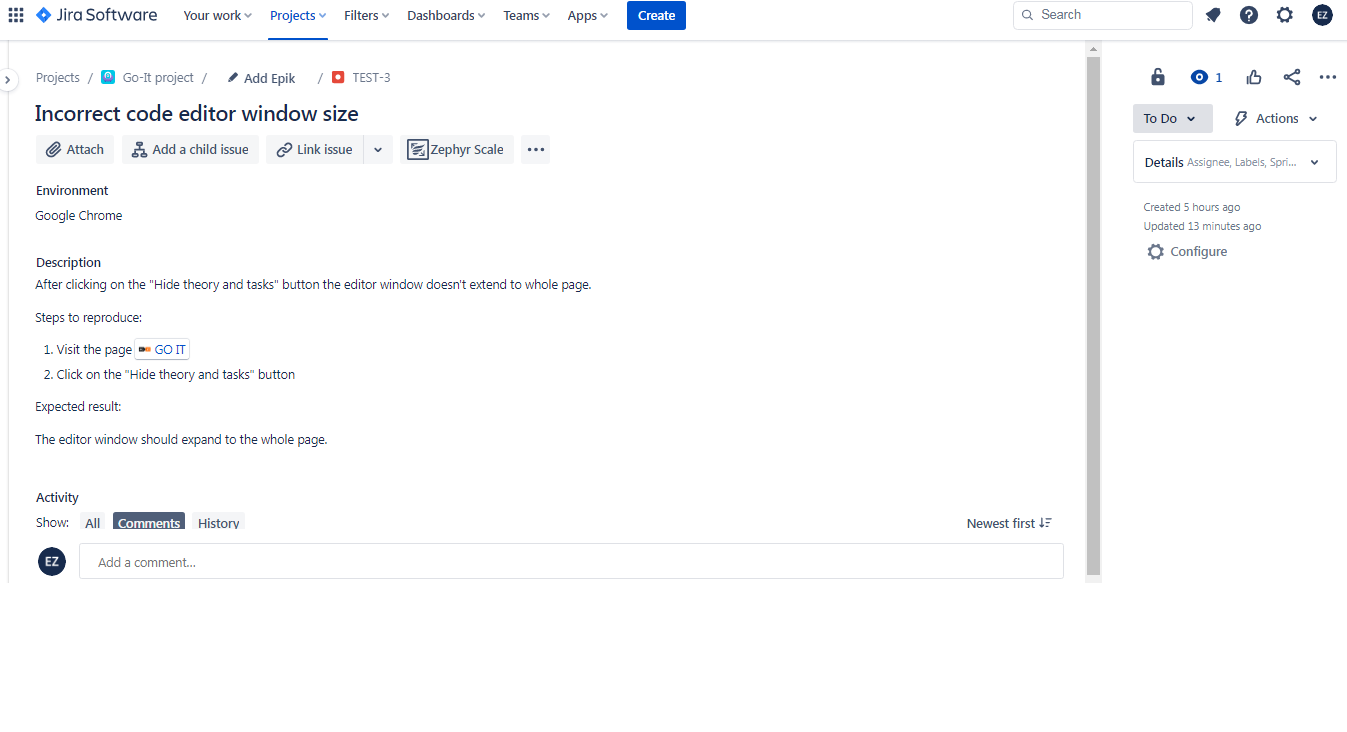Viewport: 1347px width, 732px height.
Task: Open more actions via the ellipsis icon
Action: tap(1327, 77)
